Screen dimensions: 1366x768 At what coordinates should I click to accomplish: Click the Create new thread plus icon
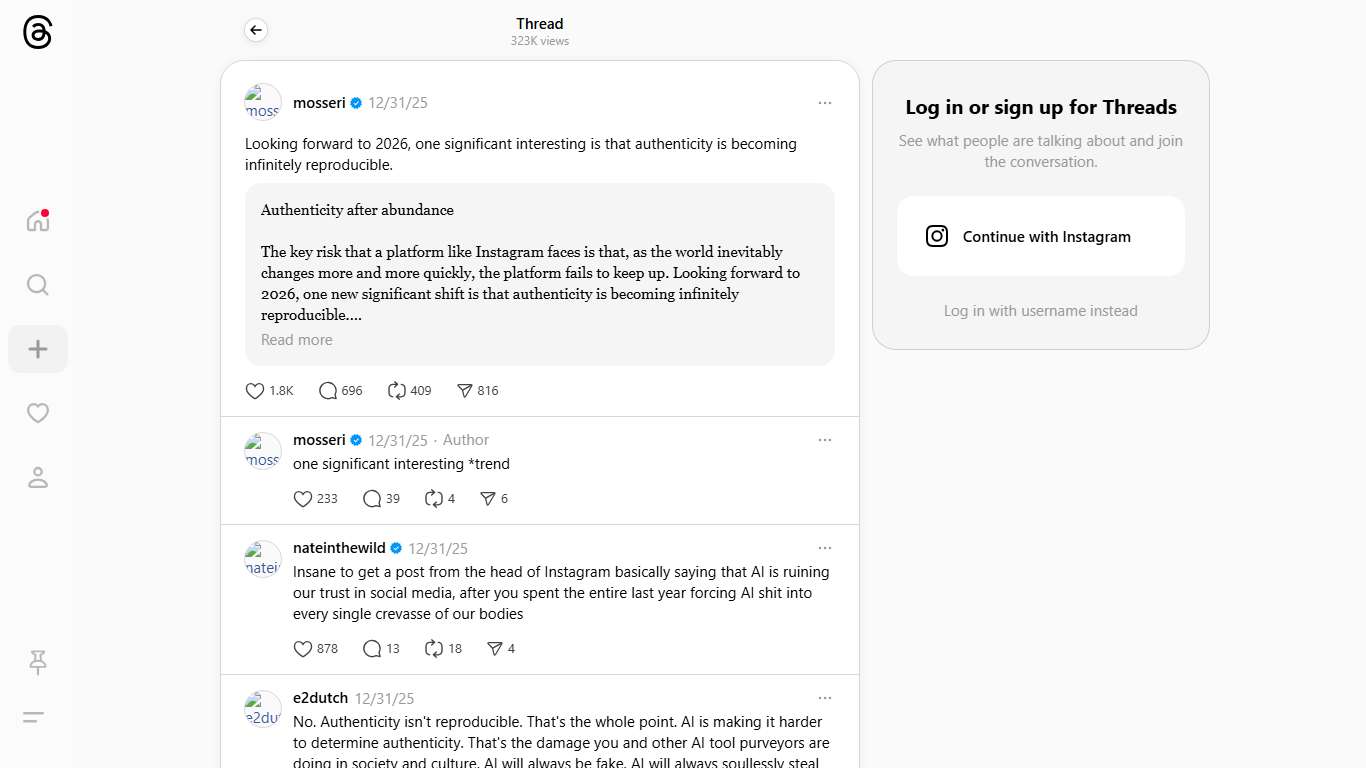coord(38,349)
